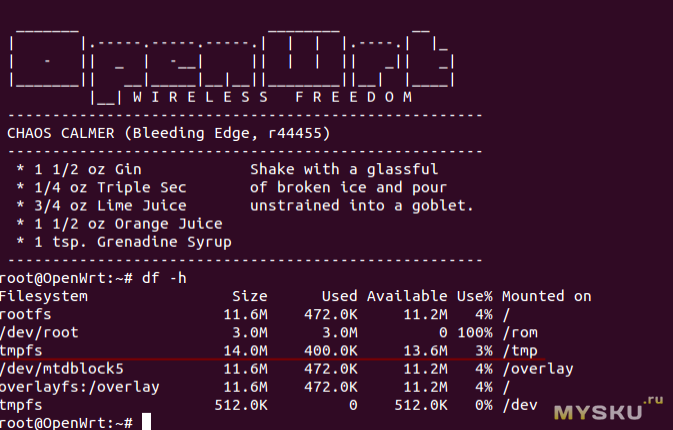The height and width of the screenshot is (430, 673).
Task: Click the 'root@OpenWrt:~#' prompt before df -h
Action: pos(66,278)
